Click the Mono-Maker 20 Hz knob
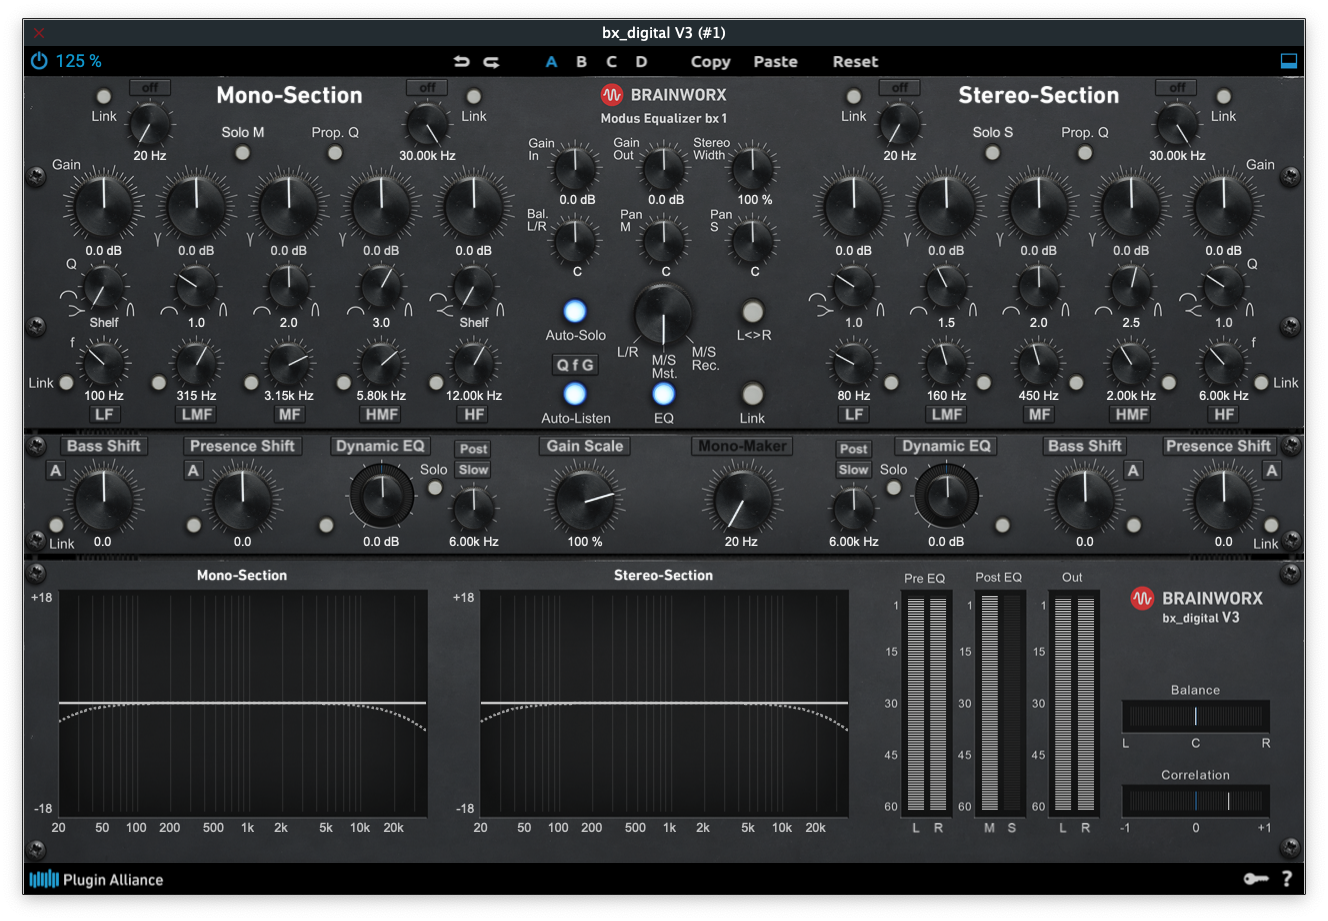Image resolution: width=1328 pixels, height=921 pixels. (x=741, y=500)
